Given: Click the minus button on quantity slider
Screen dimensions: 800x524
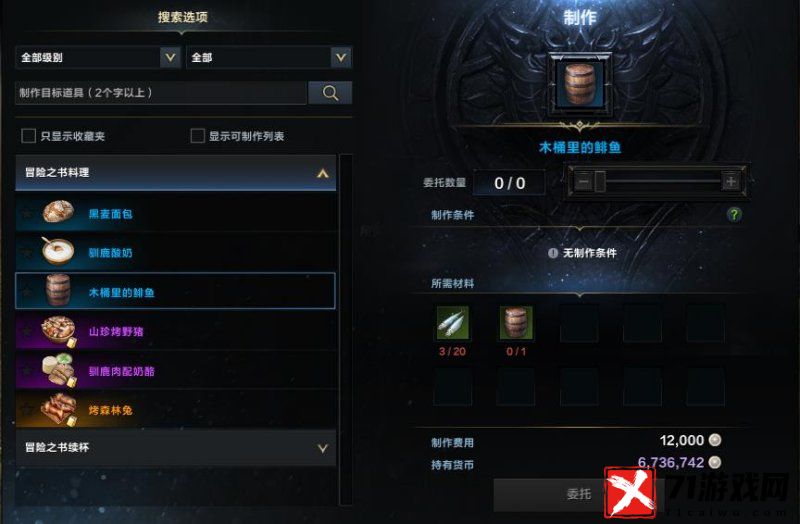Looking at the screenshot, I should [x=584, y=181].
